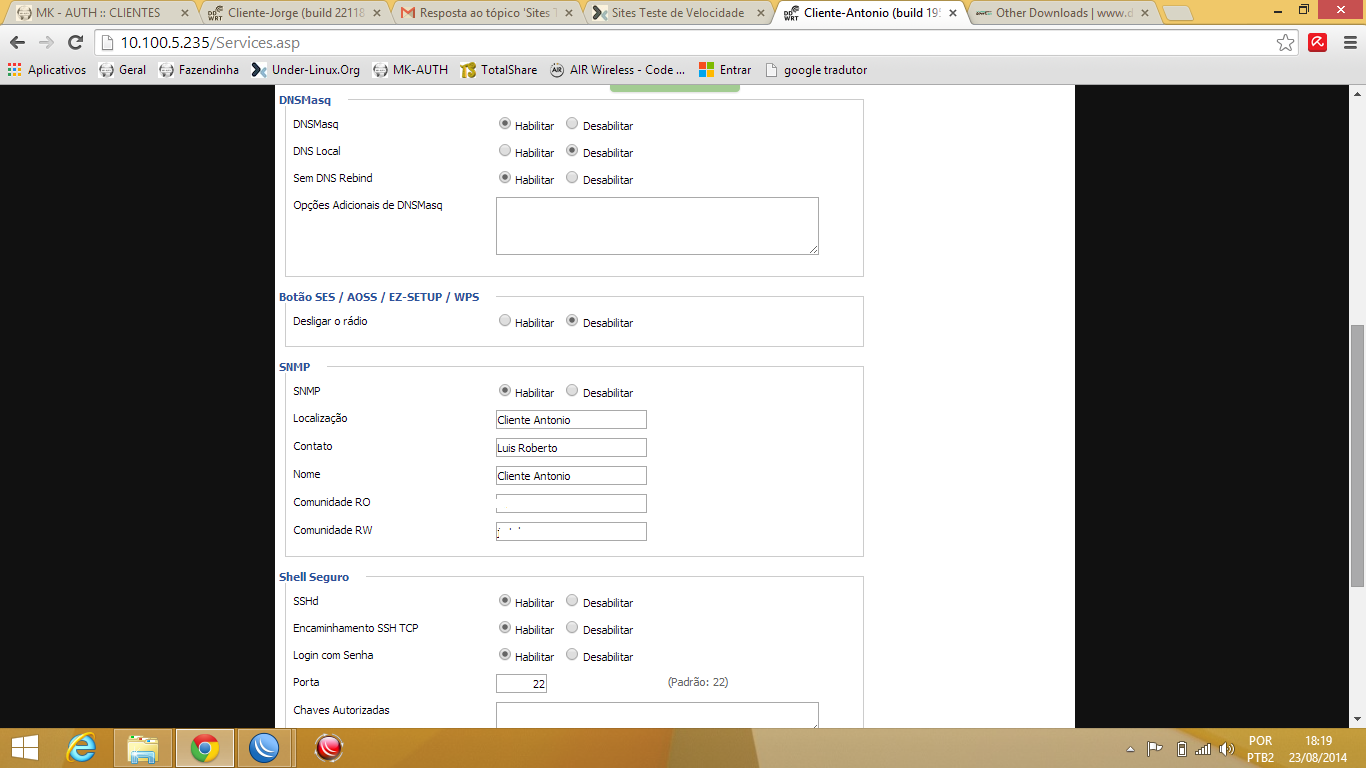This screenshot has height=768, width=1366.
Task: Click the POR PTB2 language indicator
Action: pos(1260,749)
